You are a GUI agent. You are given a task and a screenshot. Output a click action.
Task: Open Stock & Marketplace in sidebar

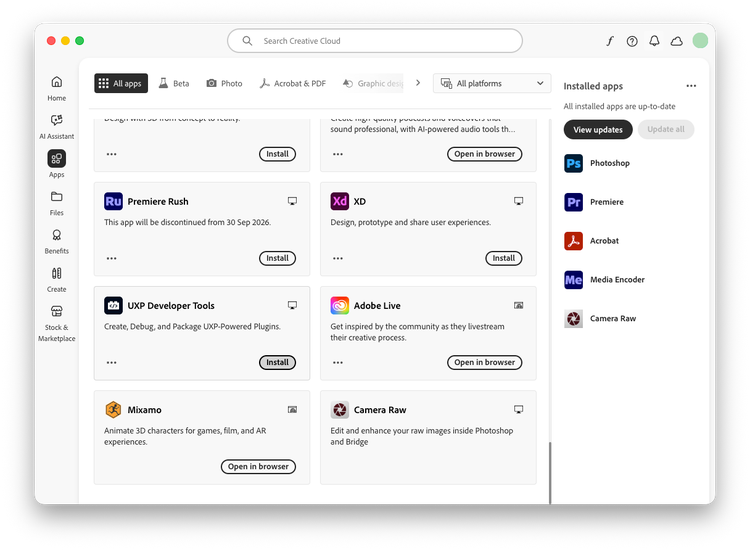(56, 323)
